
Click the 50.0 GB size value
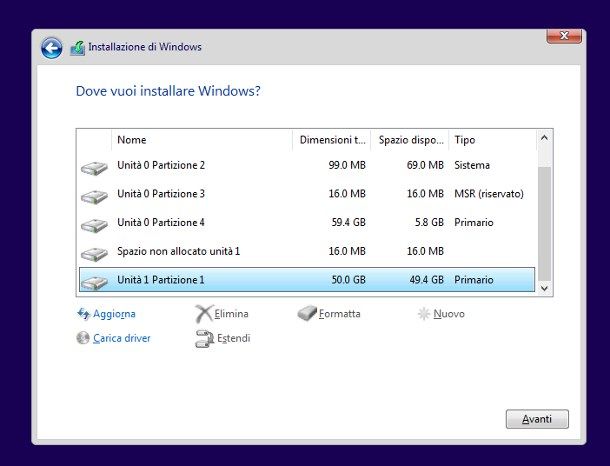pyautogui.click(x=349, y=280)
